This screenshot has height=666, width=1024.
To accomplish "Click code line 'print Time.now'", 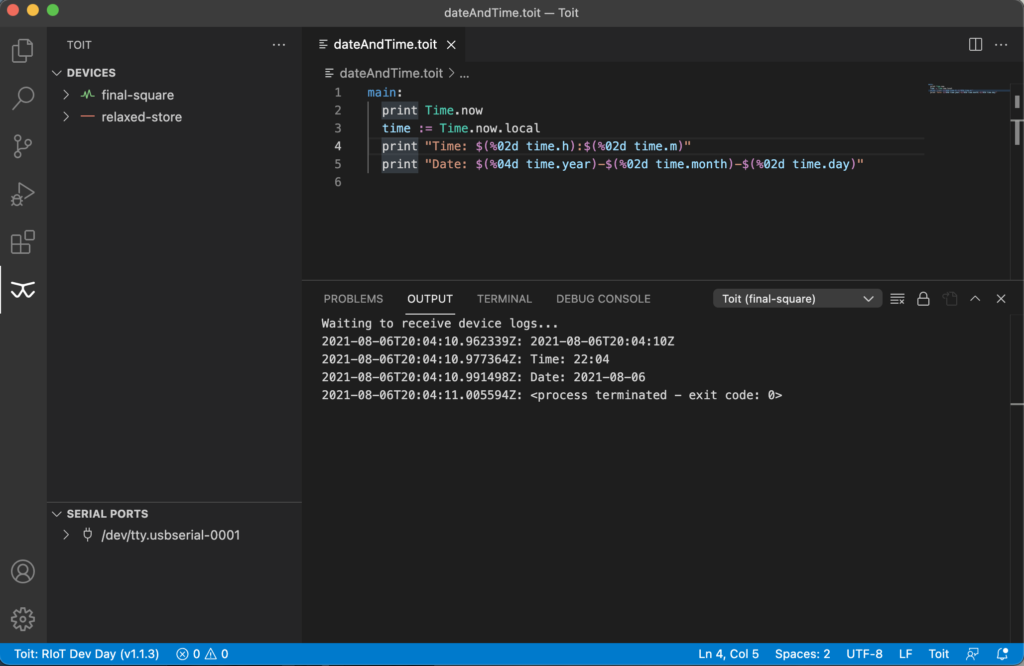I will pyautogui.click(x=432, y=110).
